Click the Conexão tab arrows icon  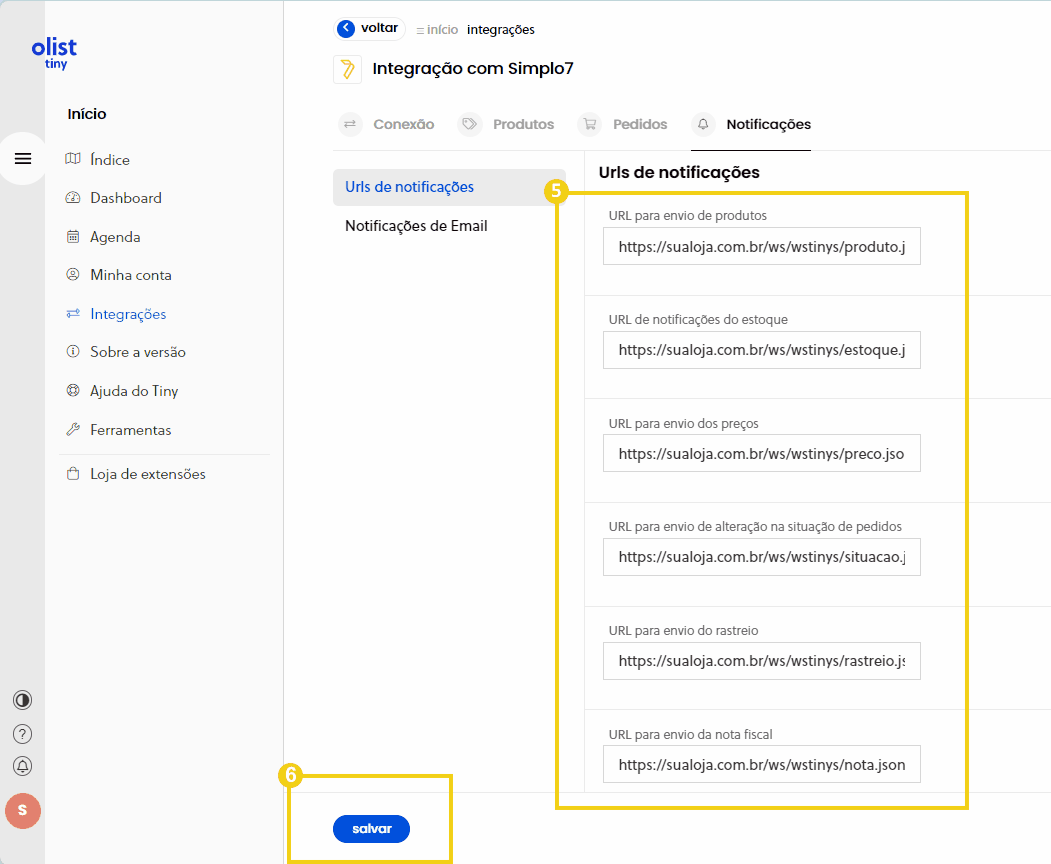[x=350, y=124]
